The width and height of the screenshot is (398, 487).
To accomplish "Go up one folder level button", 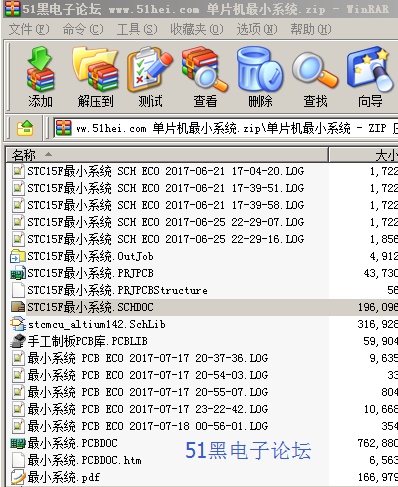I will pyautogui.click(x=25, y=128).
